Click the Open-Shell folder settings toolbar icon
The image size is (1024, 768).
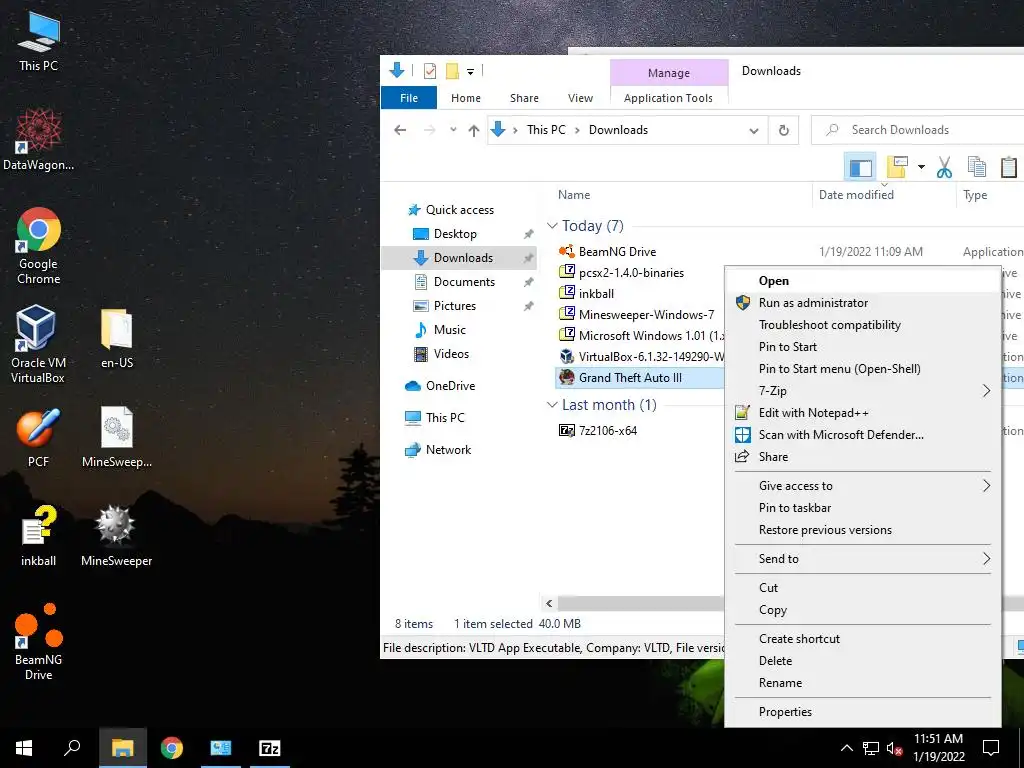pyautogui.click(x=897, y=167)
